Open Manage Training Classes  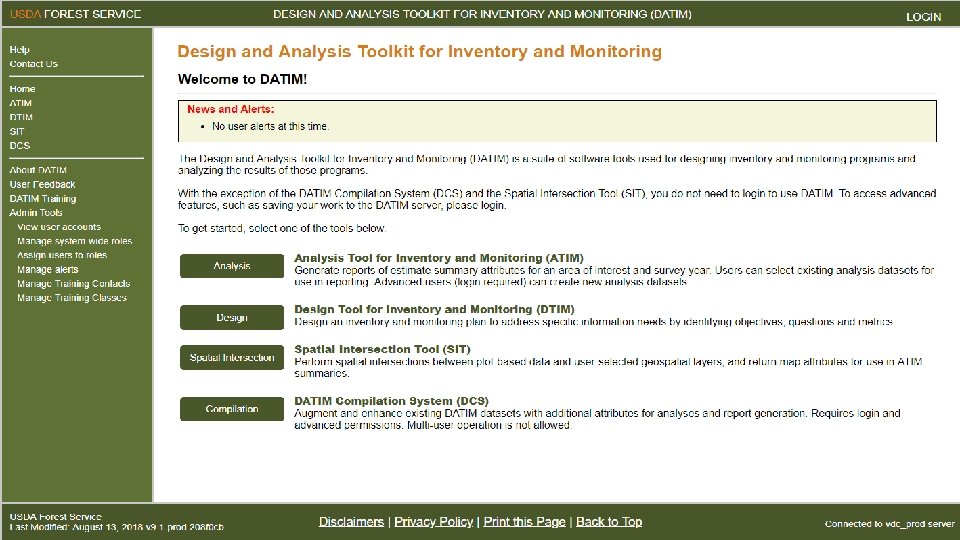point(72,298)
